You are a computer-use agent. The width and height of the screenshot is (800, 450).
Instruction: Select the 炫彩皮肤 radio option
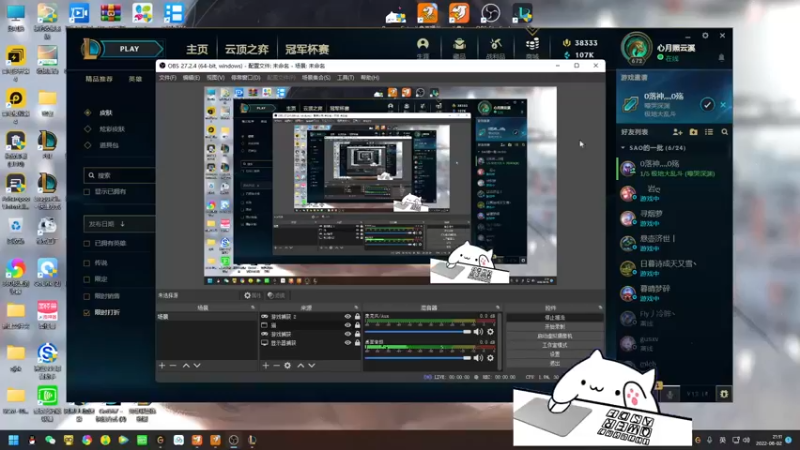(88, 129)
